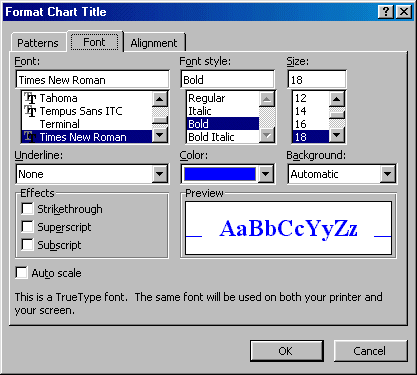
Task: Enable the Strikethrough effect
Action: [x=27, y=209]
